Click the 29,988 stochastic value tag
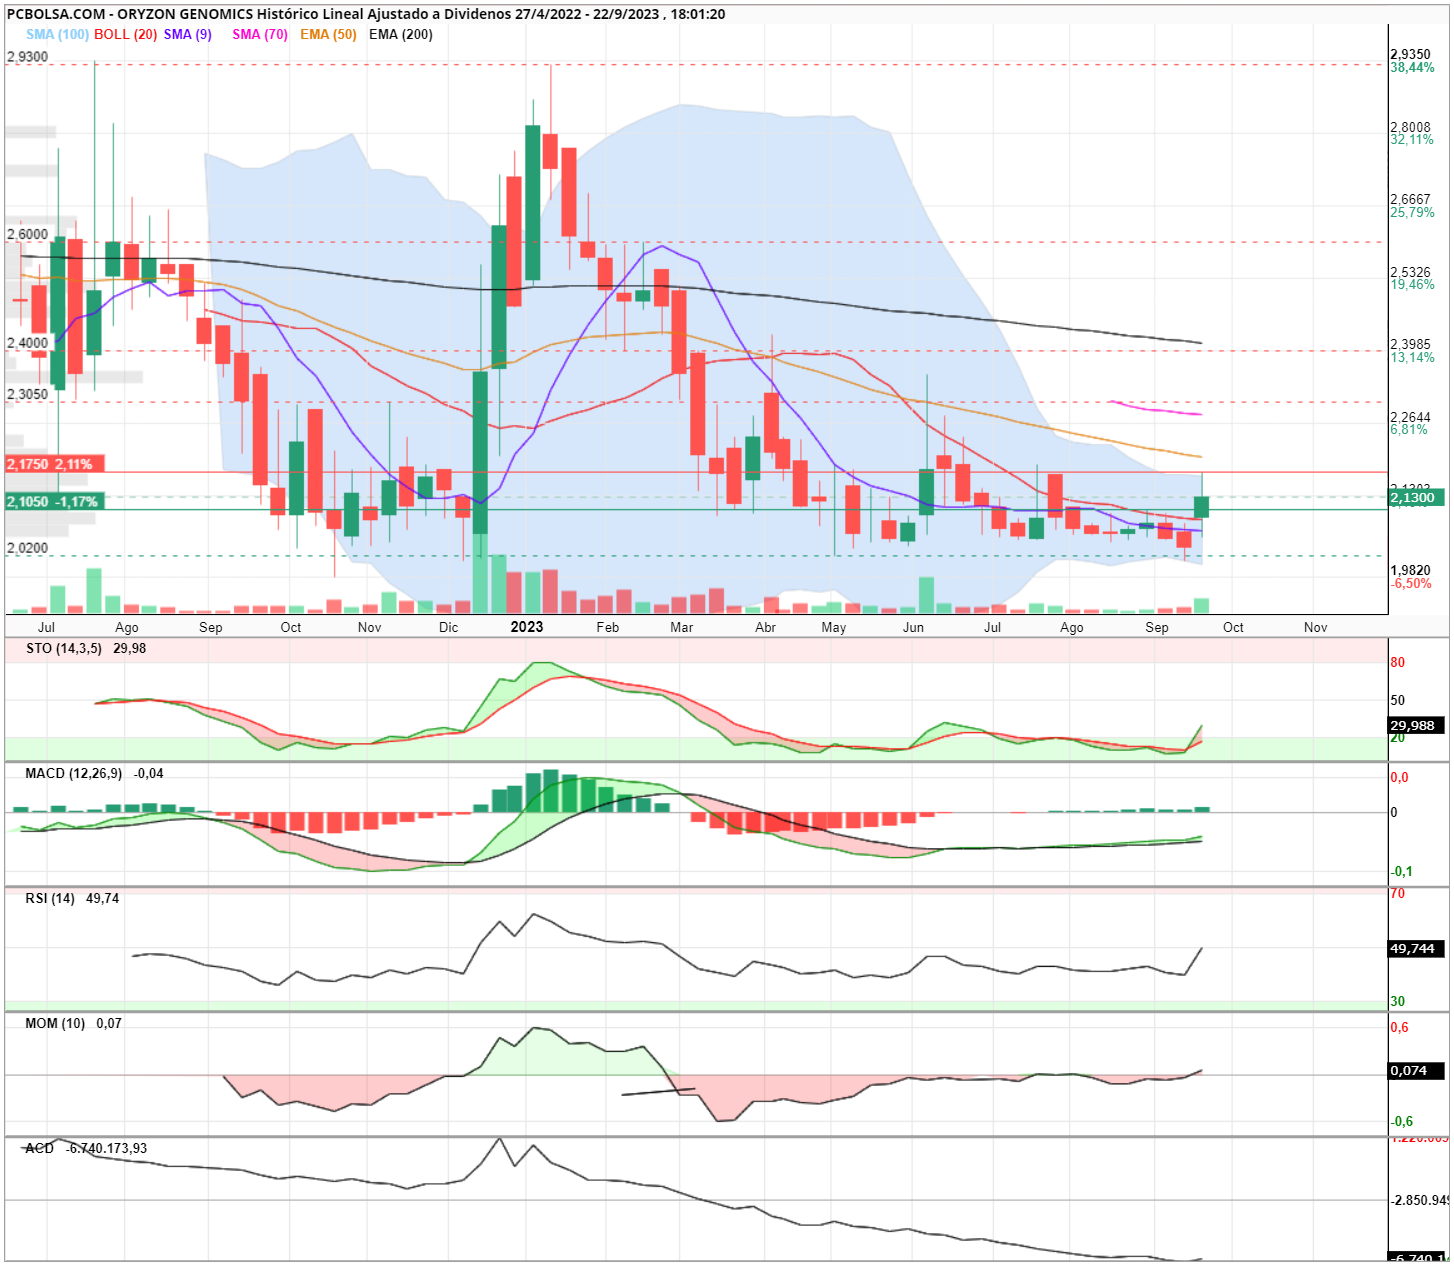 [x=1416, y=726]
